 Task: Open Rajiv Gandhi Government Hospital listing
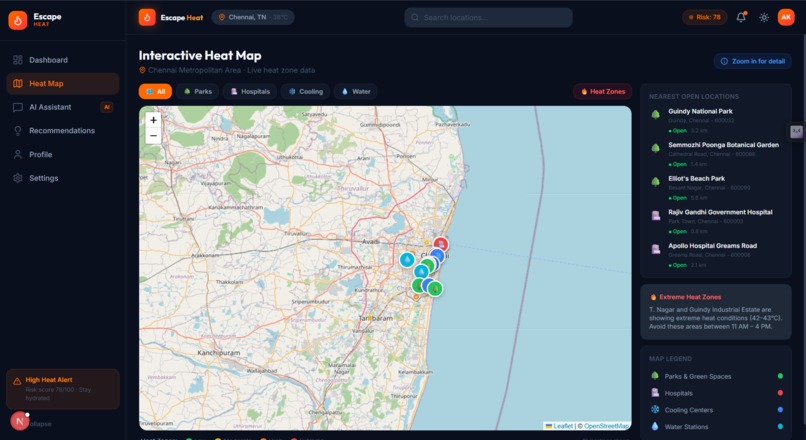point(716,222)
